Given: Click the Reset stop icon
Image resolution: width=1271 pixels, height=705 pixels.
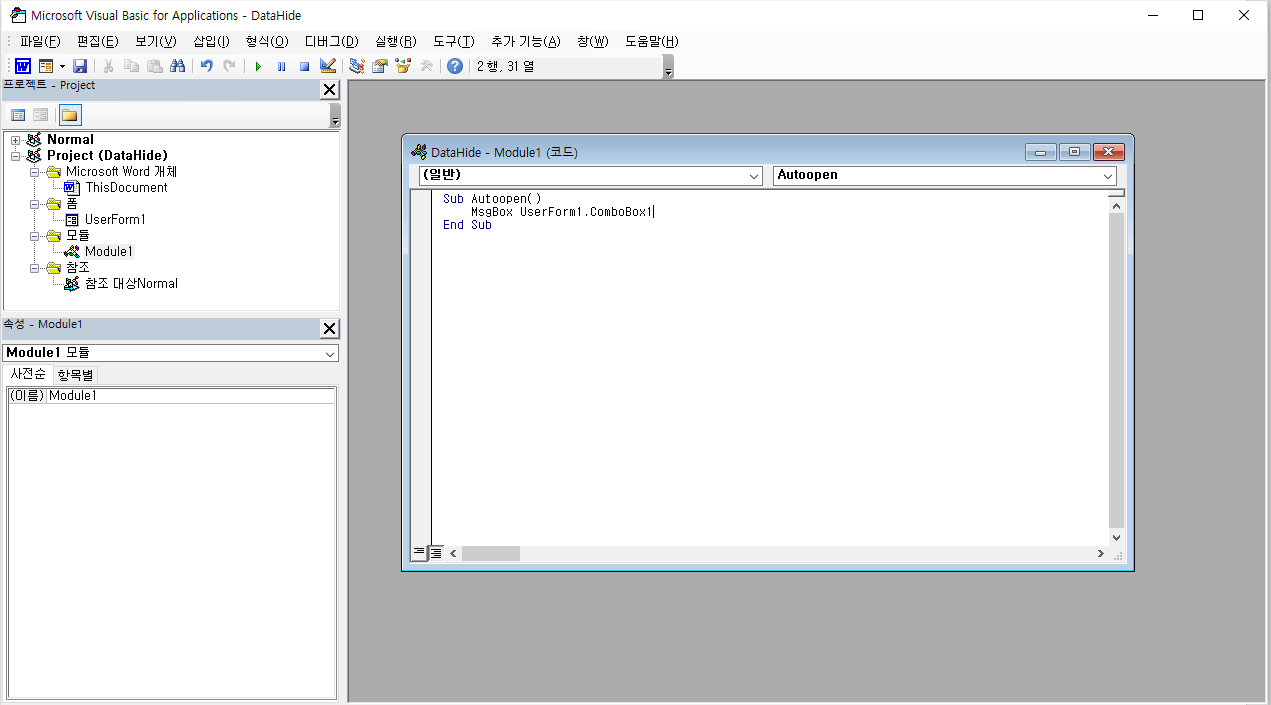Looking at the screenshot, I should click(304, 66).
